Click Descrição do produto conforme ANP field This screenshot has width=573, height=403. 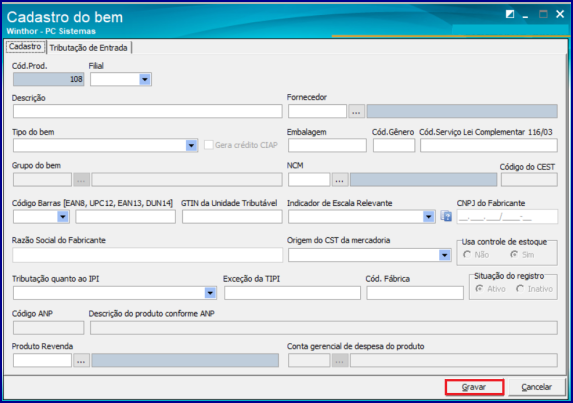click(x=324, y=328)
